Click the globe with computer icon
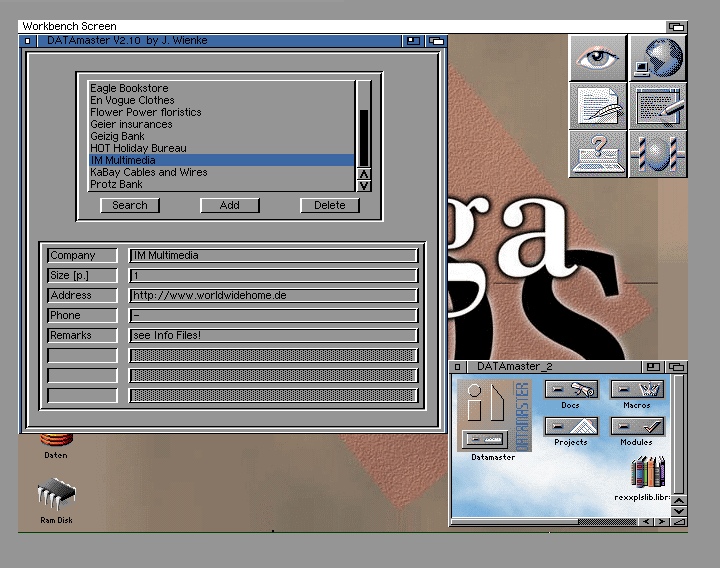720x568 pixels. 657,57
